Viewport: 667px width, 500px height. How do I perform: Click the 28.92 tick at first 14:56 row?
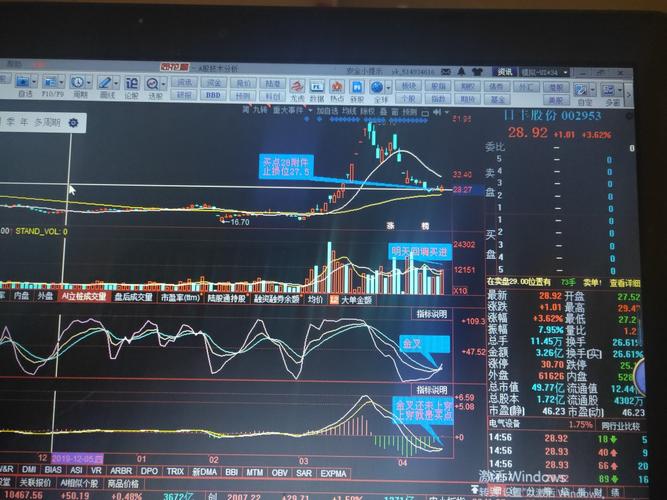tap(556, 438)
